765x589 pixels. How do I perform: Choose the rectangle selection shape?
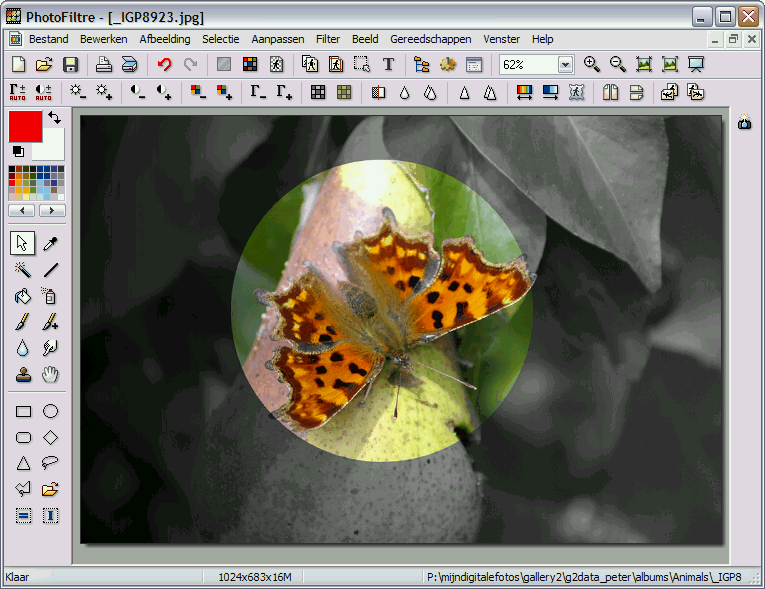tap(23, 411)
